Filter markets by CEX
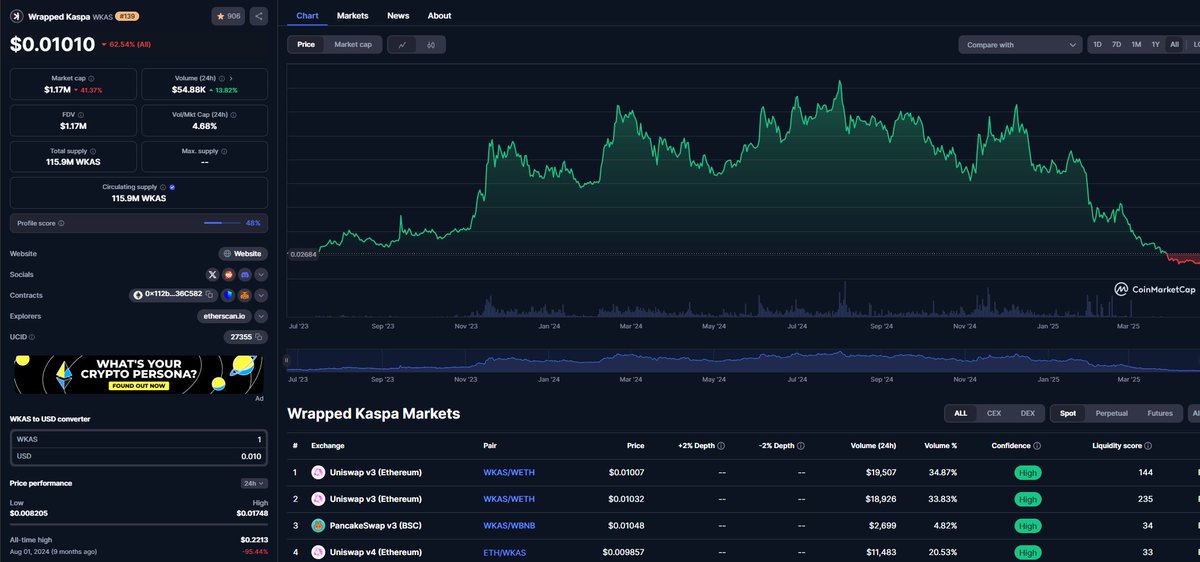Viewport: 1200px width, 562px height. coord(994,413)
